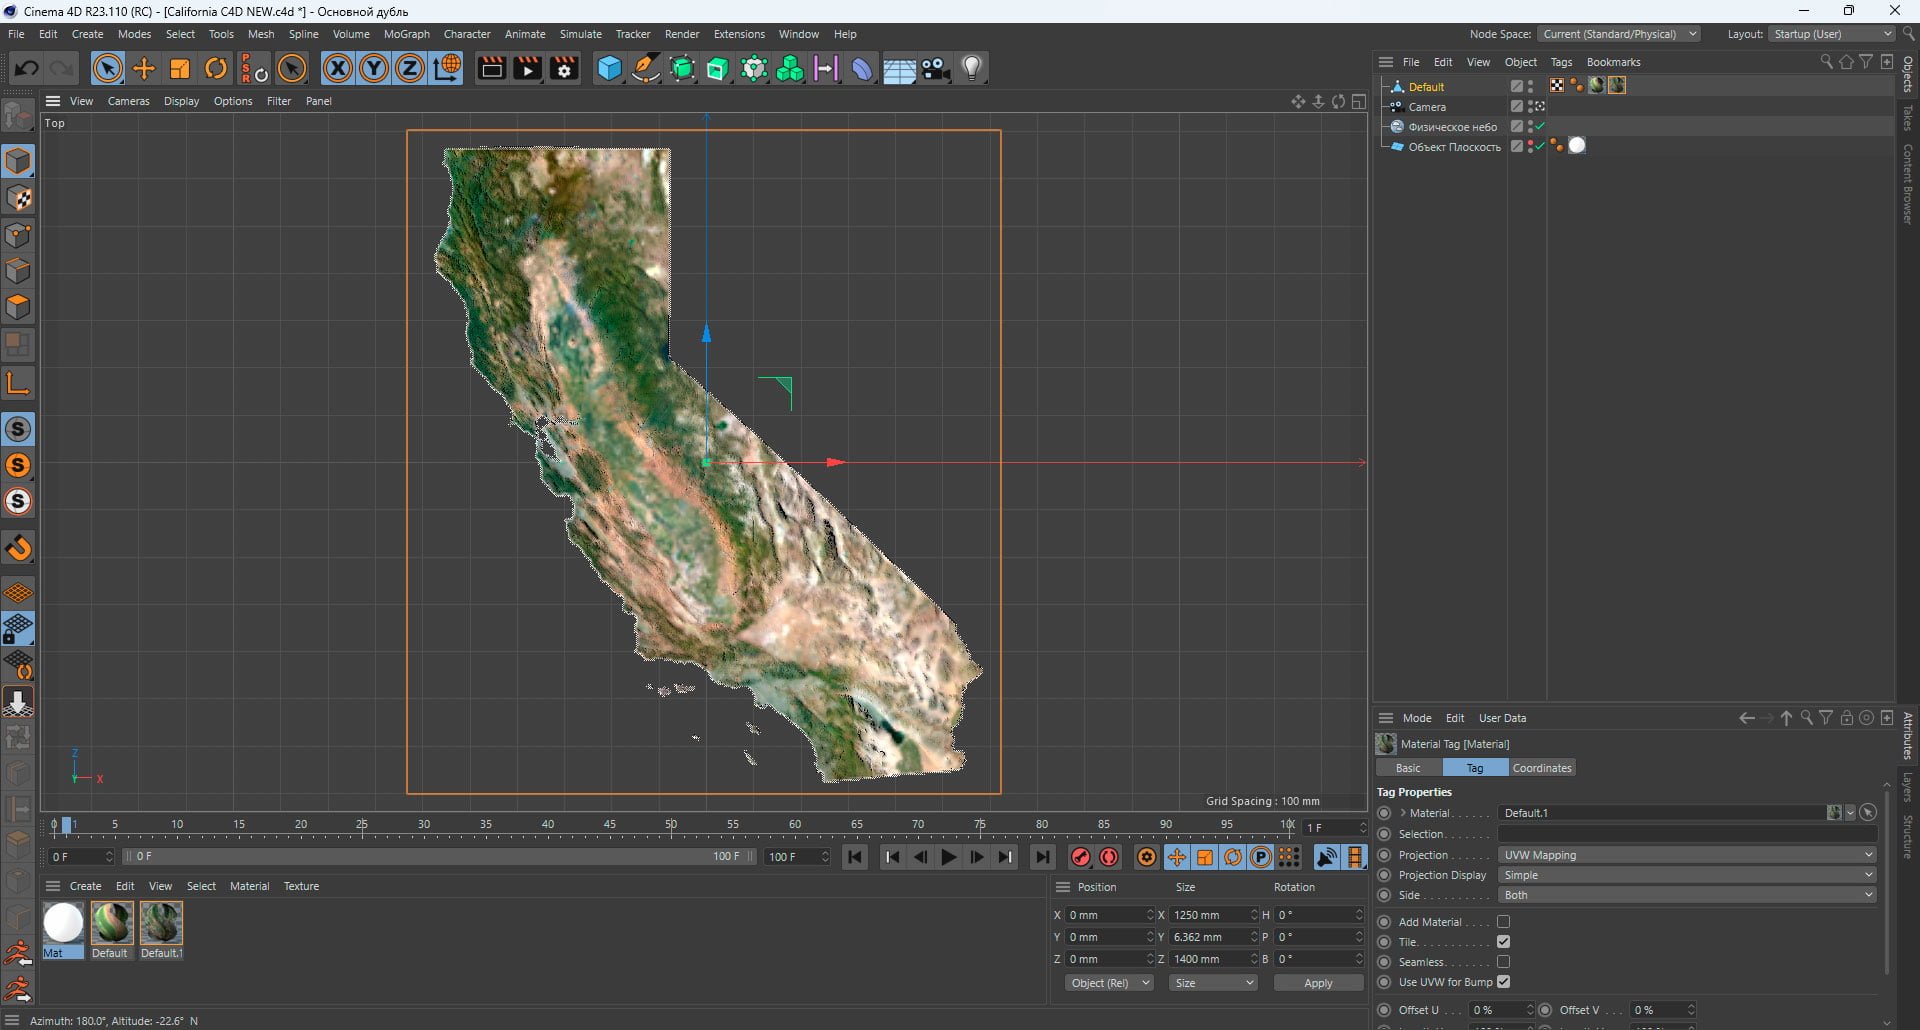
Task: Open Edit Render Settings icon
Action: [565, 68]
